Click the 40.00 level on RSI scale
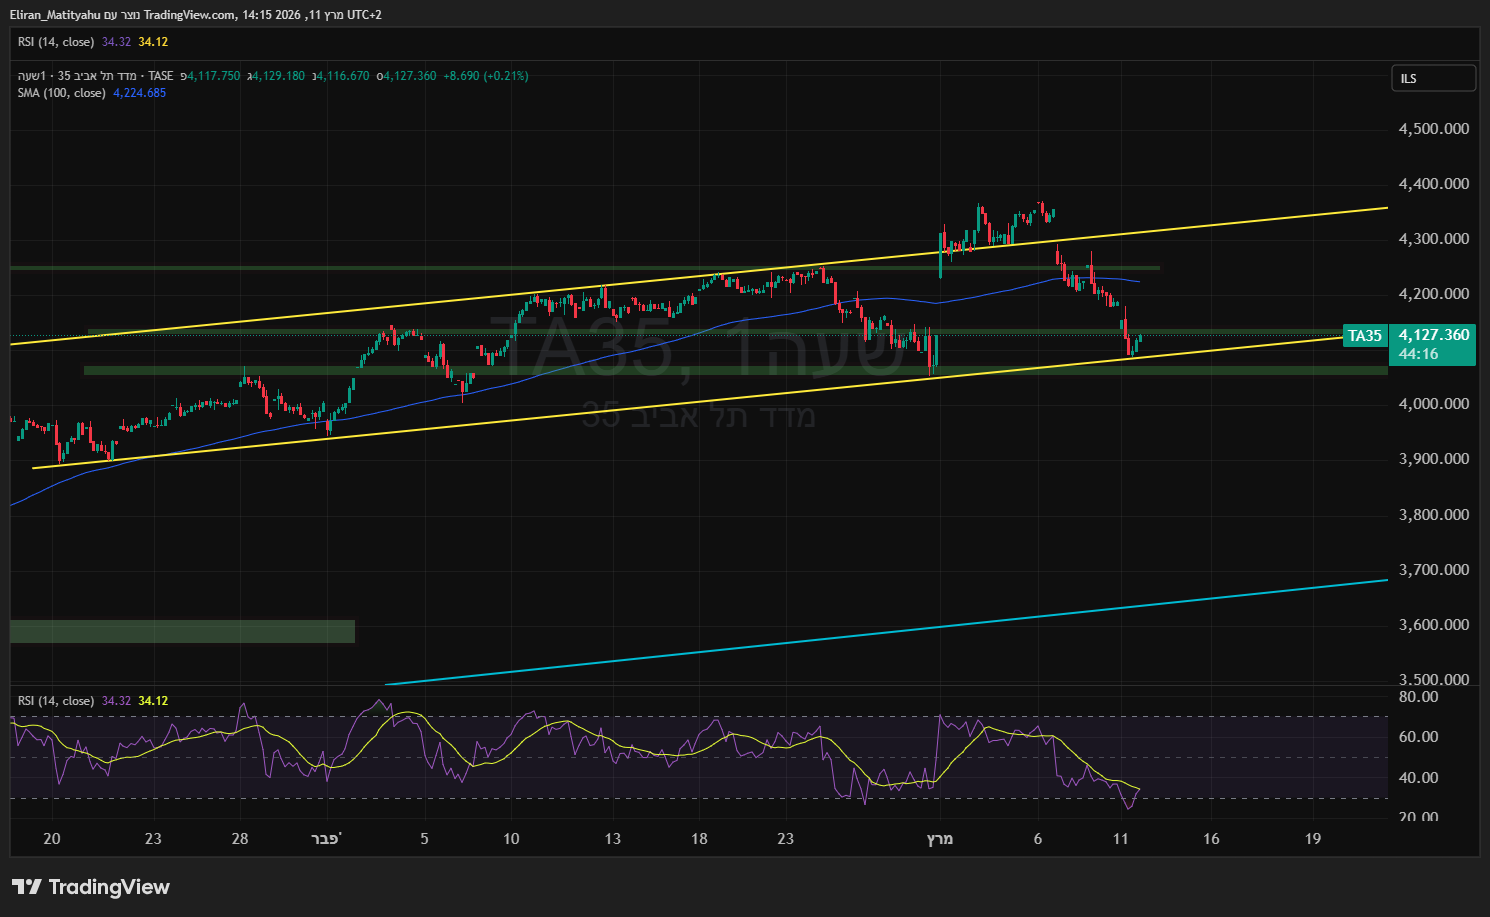Screen dimensions: 1490x917 click(1417, 778)
